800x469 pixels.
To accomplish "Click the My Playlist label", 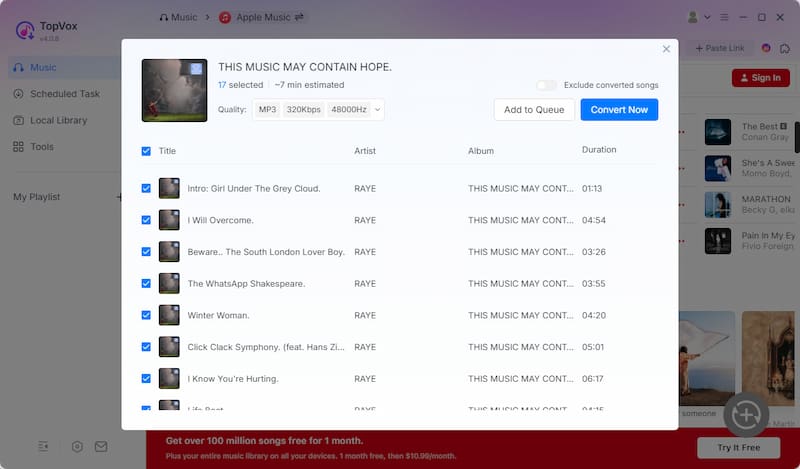I will (x=37, y=197).
